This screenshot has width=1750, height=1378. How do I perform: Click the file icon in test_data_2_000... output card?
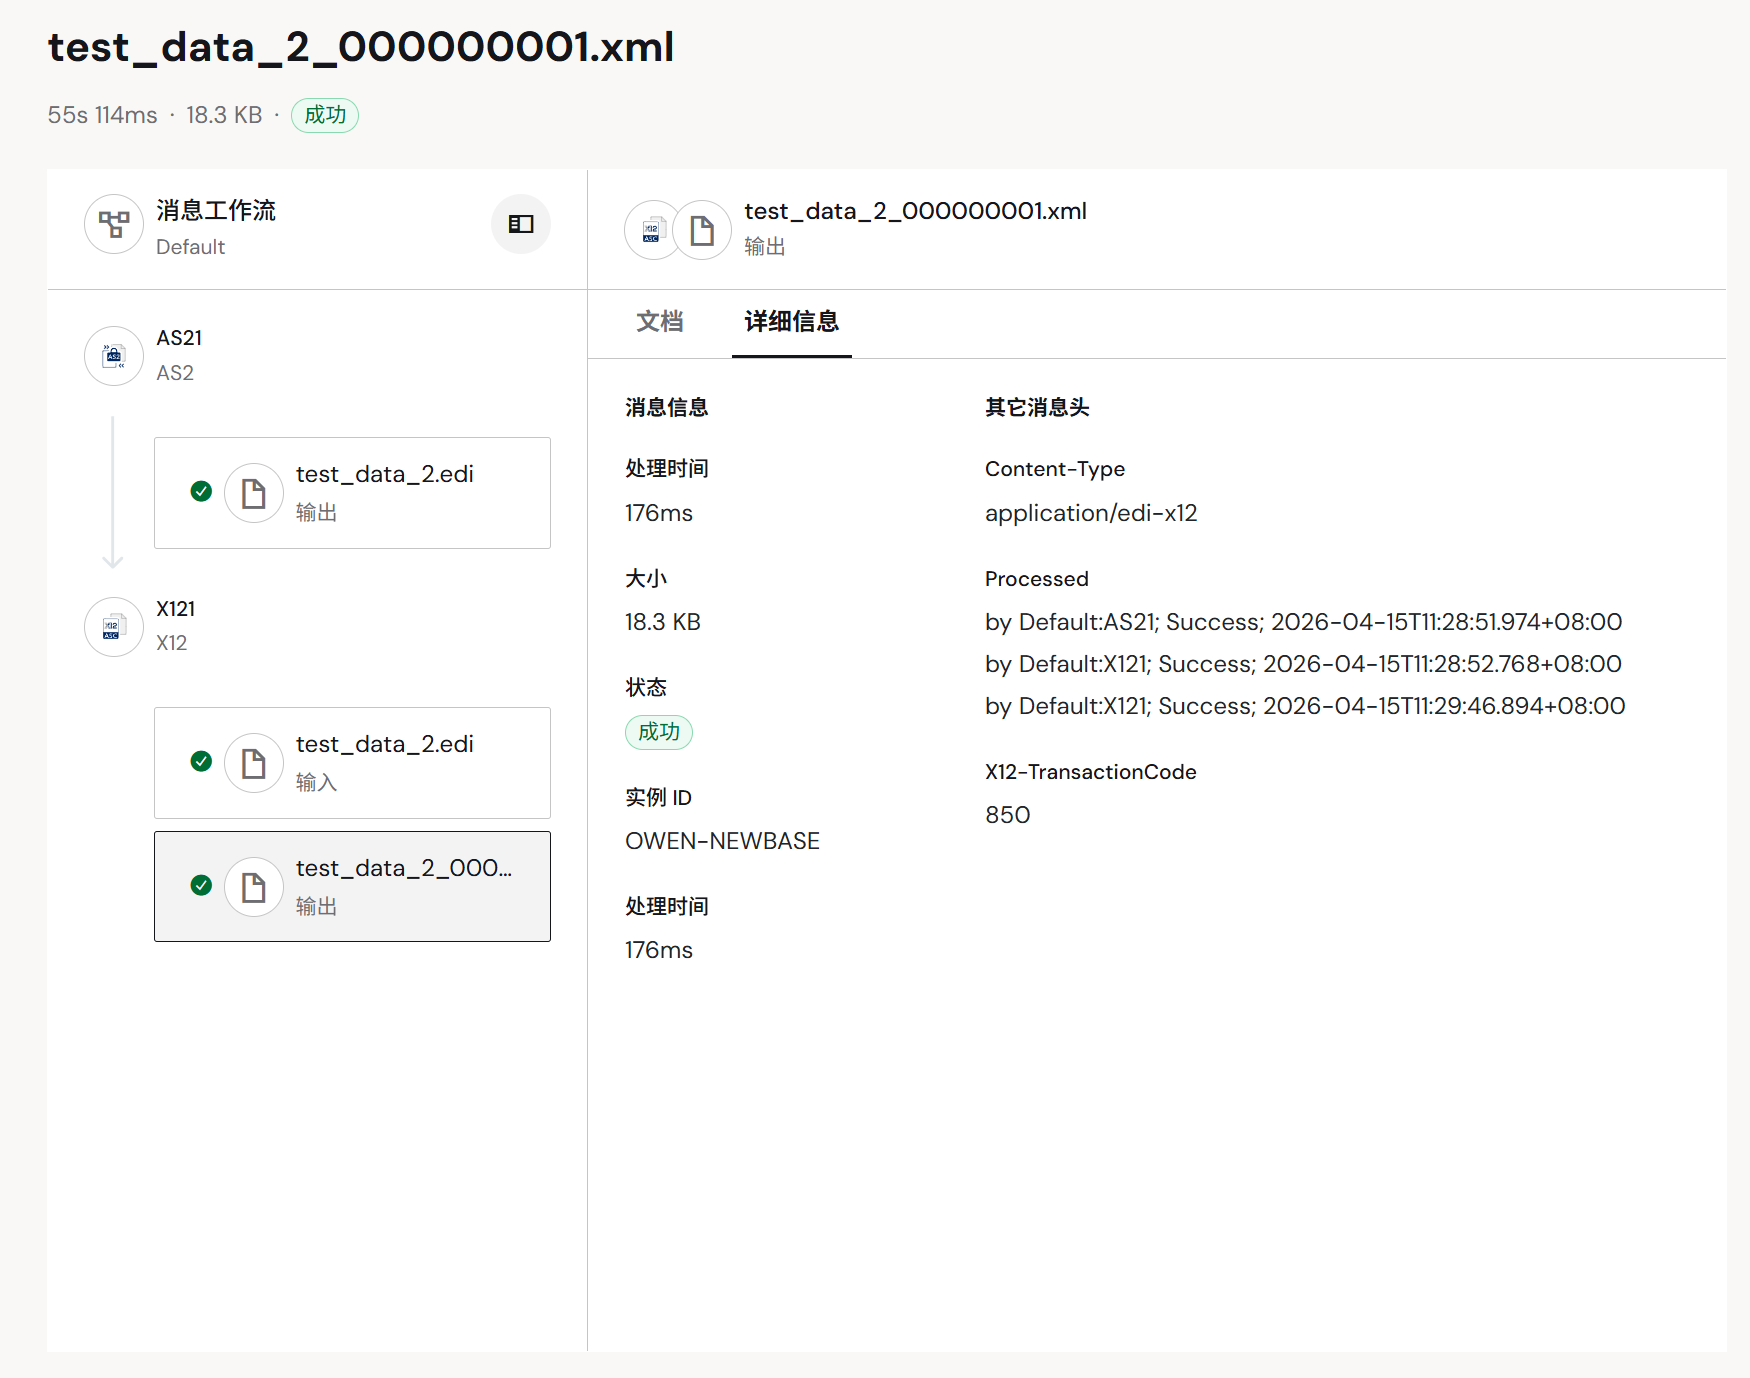point(254,887)
